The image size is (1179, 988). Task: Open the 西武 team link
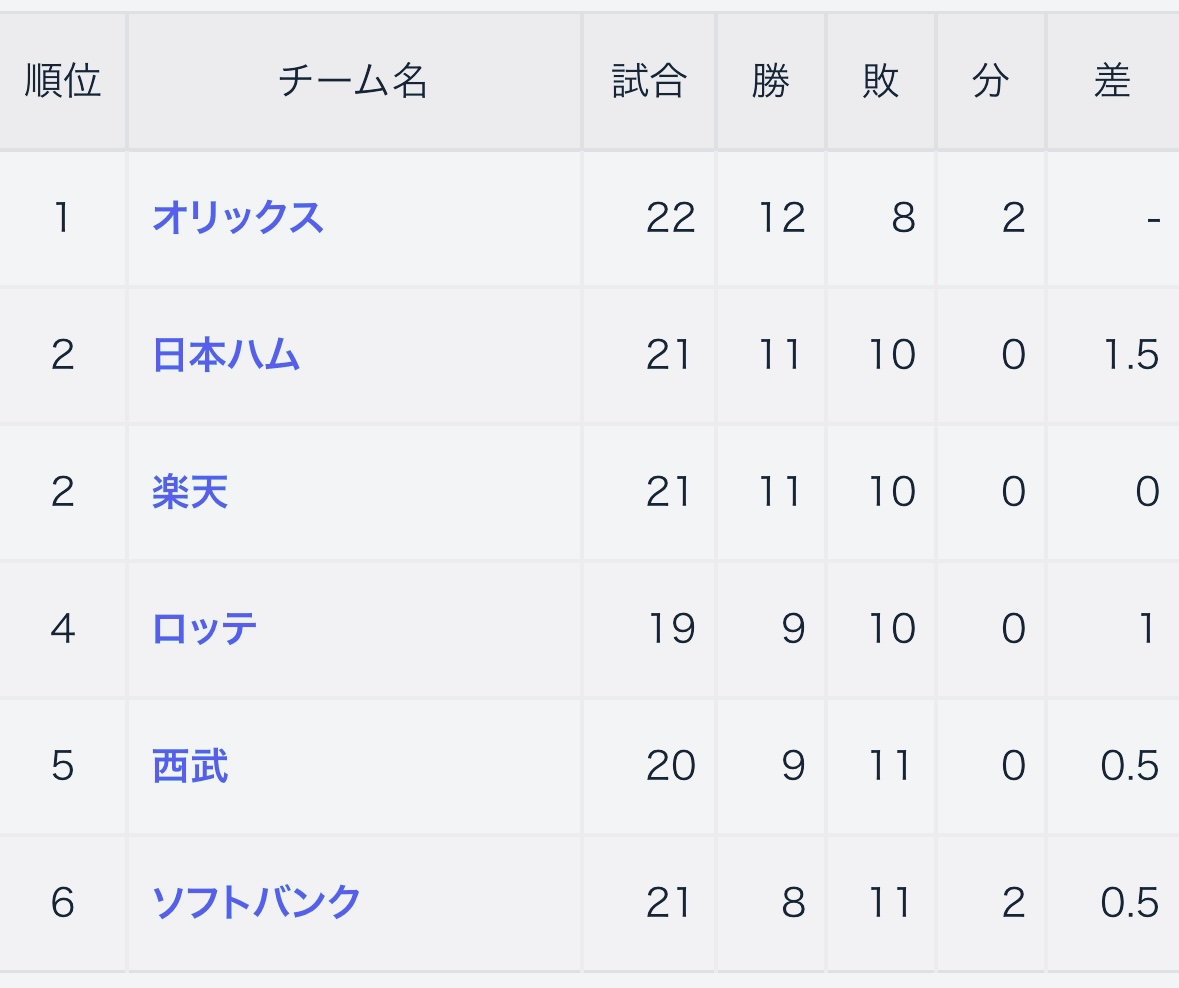pos(189,765)
